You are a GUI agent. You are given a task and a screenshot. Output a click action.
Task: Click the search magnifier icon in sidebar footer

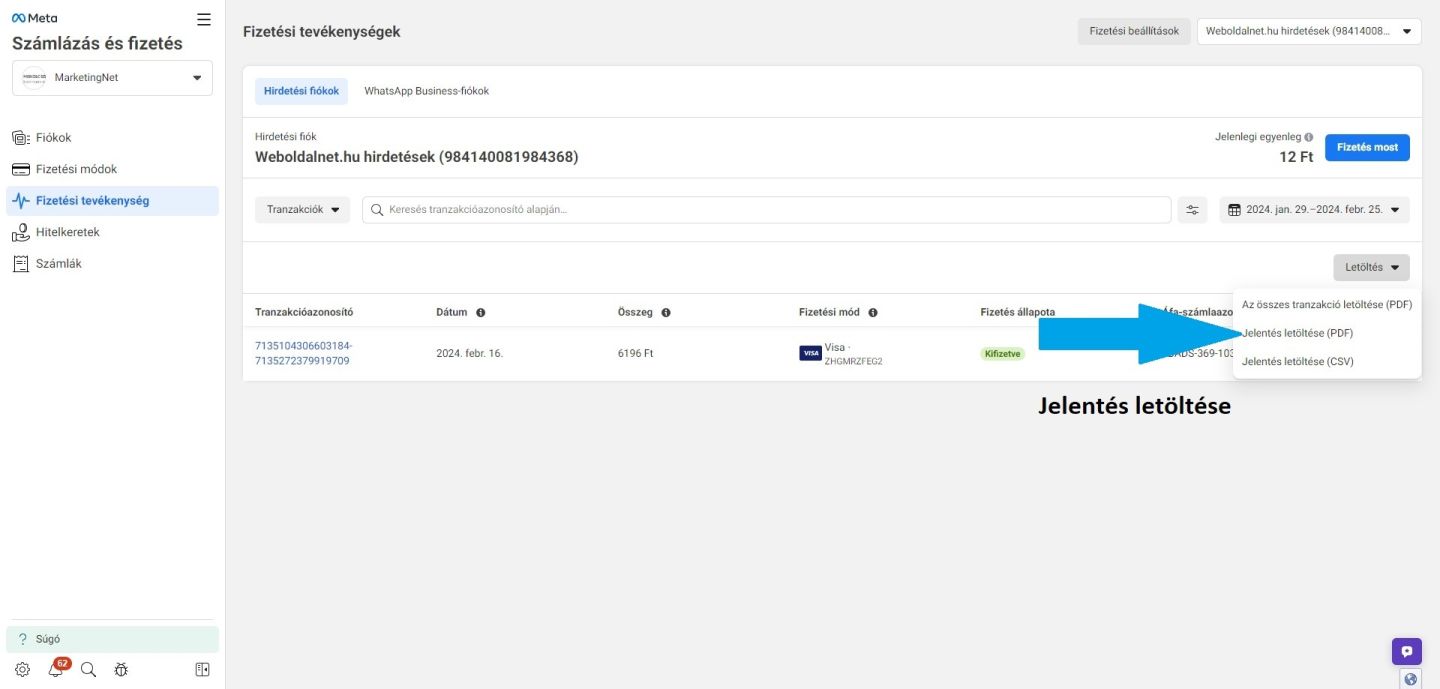[88, 670]
